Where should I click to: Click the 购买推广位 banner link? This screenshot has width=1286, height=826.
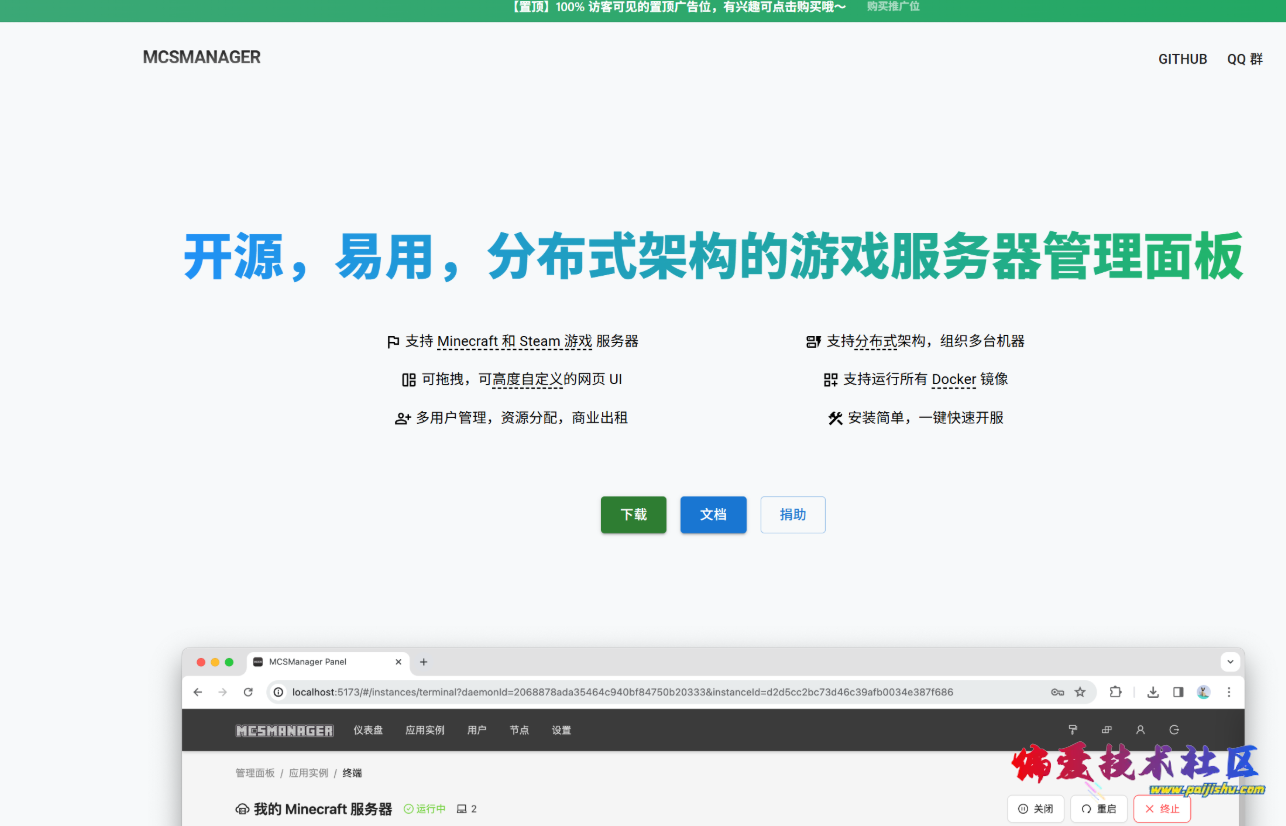point(893,6)
